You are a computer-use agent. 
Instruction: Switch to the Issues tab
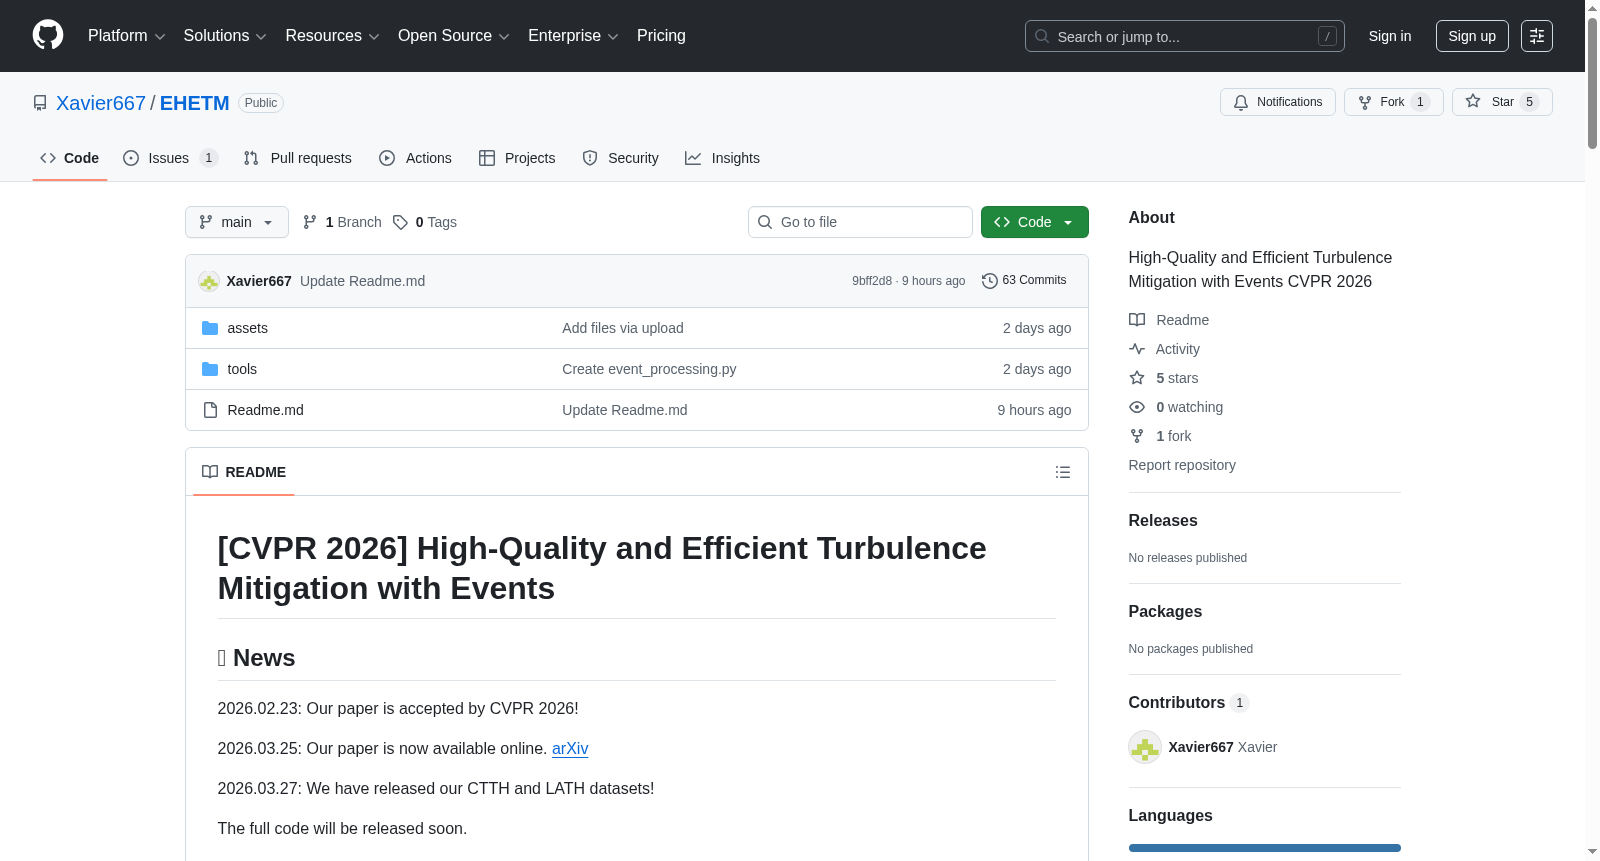pyautogui.click(x=170, y=158)
